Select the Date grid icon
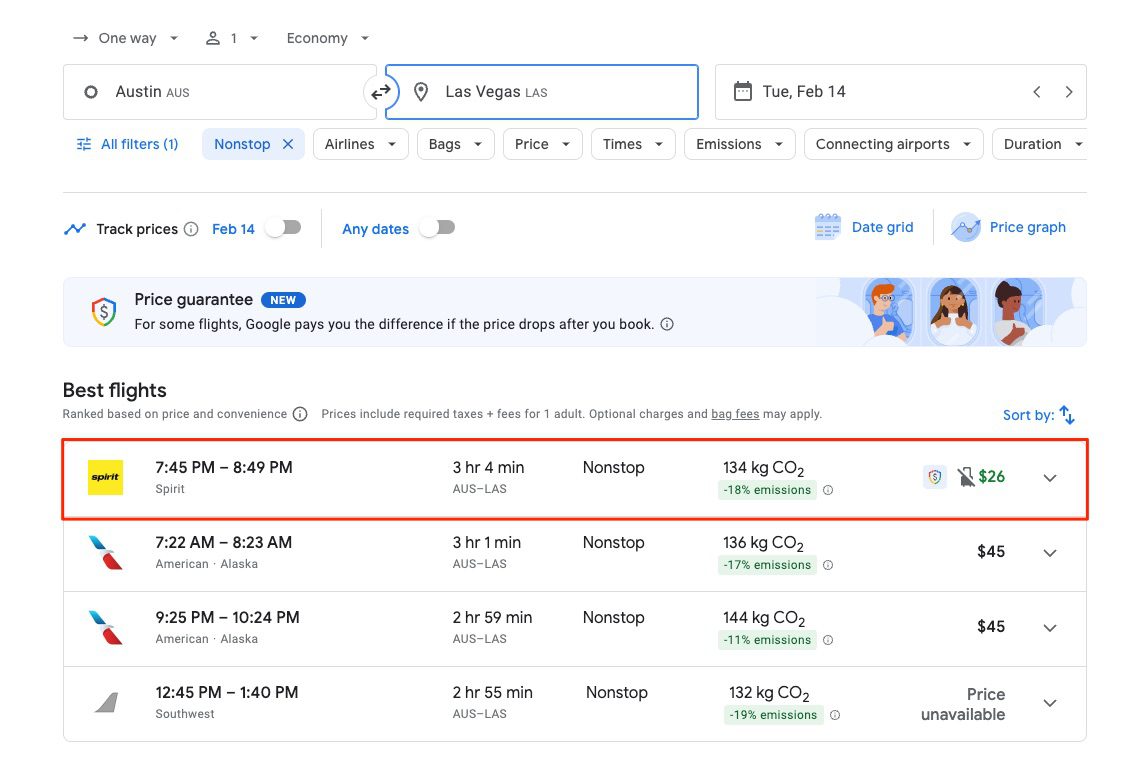Screen dimensions: 1137x765 tap(827, 227)
